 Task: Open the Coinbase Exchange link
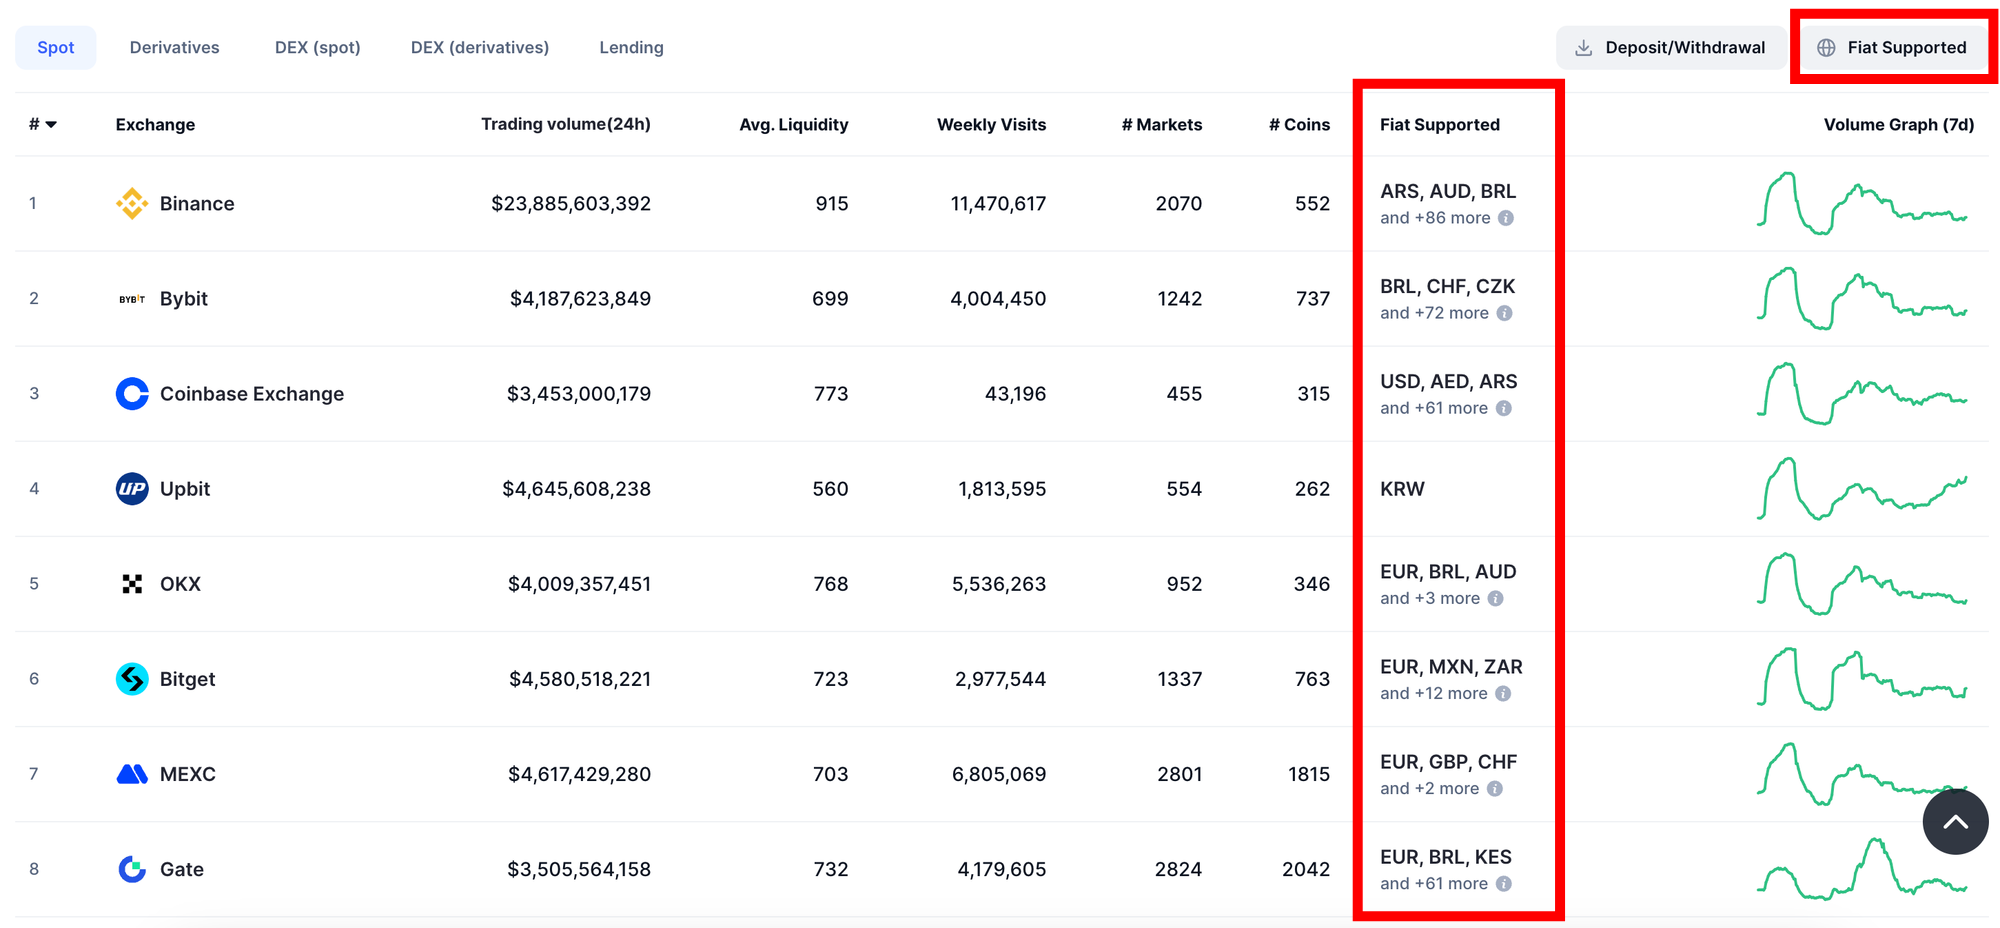coord(252,394)
